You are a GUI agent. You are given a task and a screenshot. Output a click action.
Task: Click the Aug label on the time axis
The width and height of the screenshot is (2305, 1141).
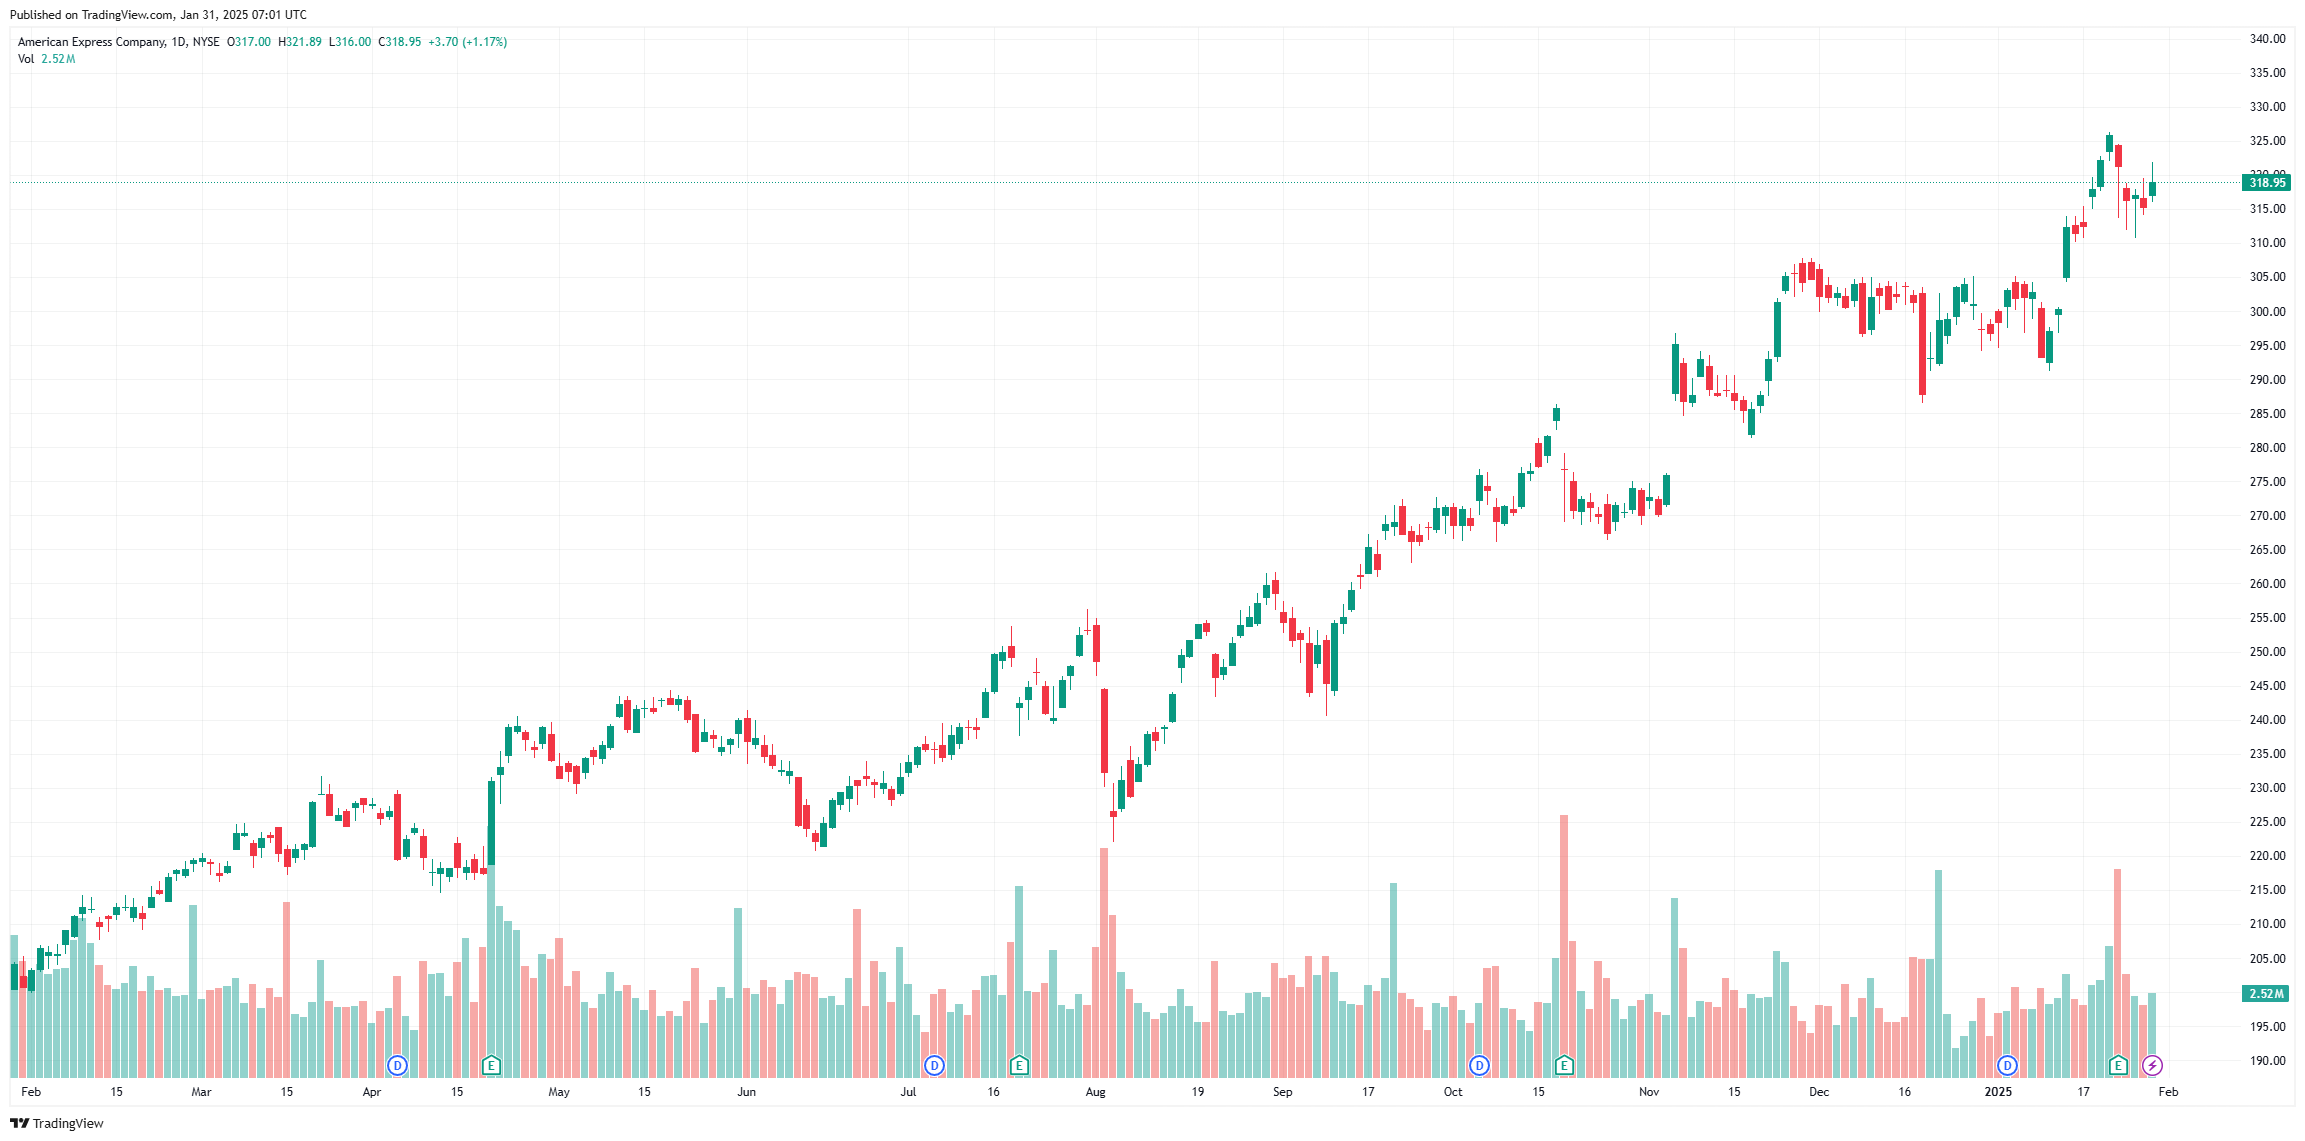[x=1095, y=1092]
